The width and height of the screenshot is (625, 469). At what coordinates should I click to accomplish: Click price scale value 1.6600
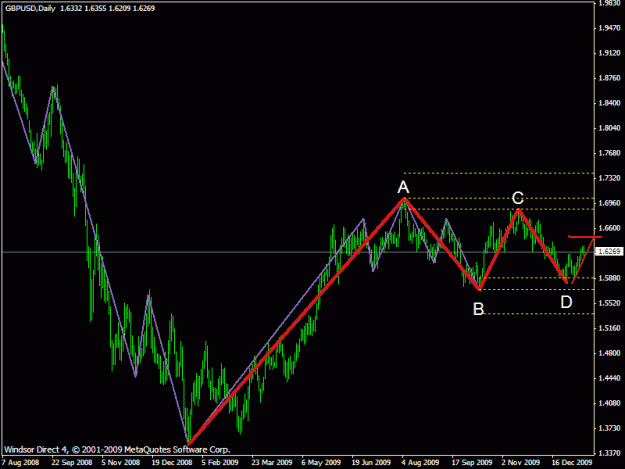[x=610, y=228]
